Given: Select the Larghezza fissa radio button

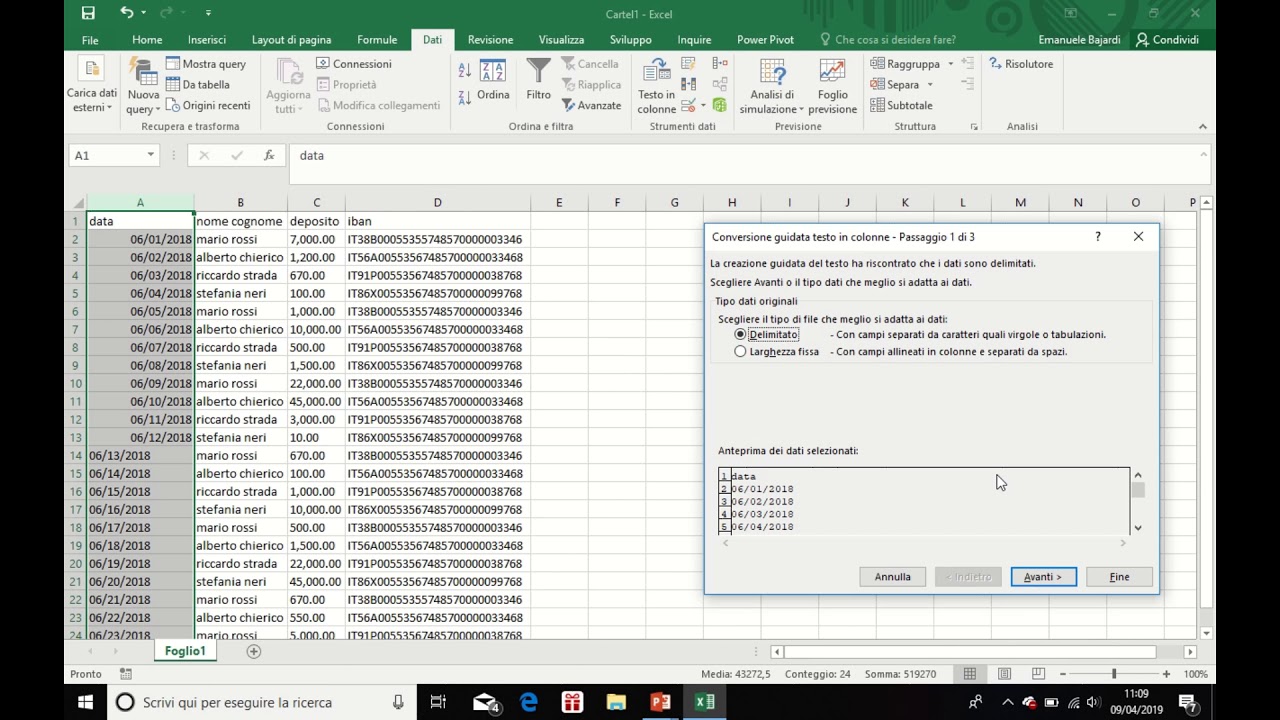Looking at the screenshot, I should tap(740, 351).
